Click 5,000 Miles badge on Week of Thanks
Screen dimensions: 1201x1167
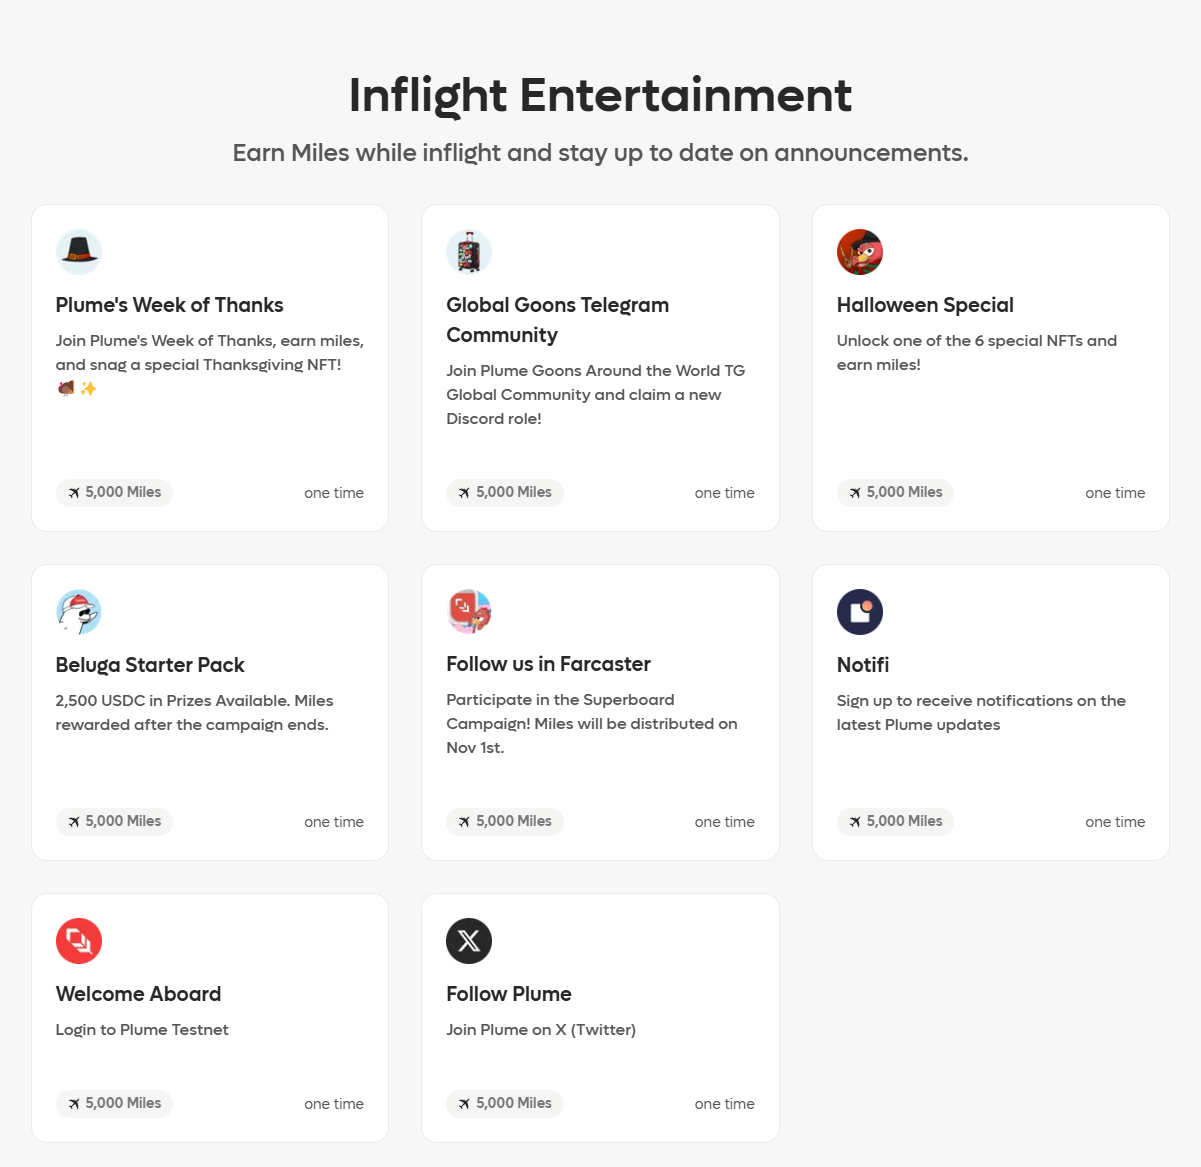tap(114, 492)
